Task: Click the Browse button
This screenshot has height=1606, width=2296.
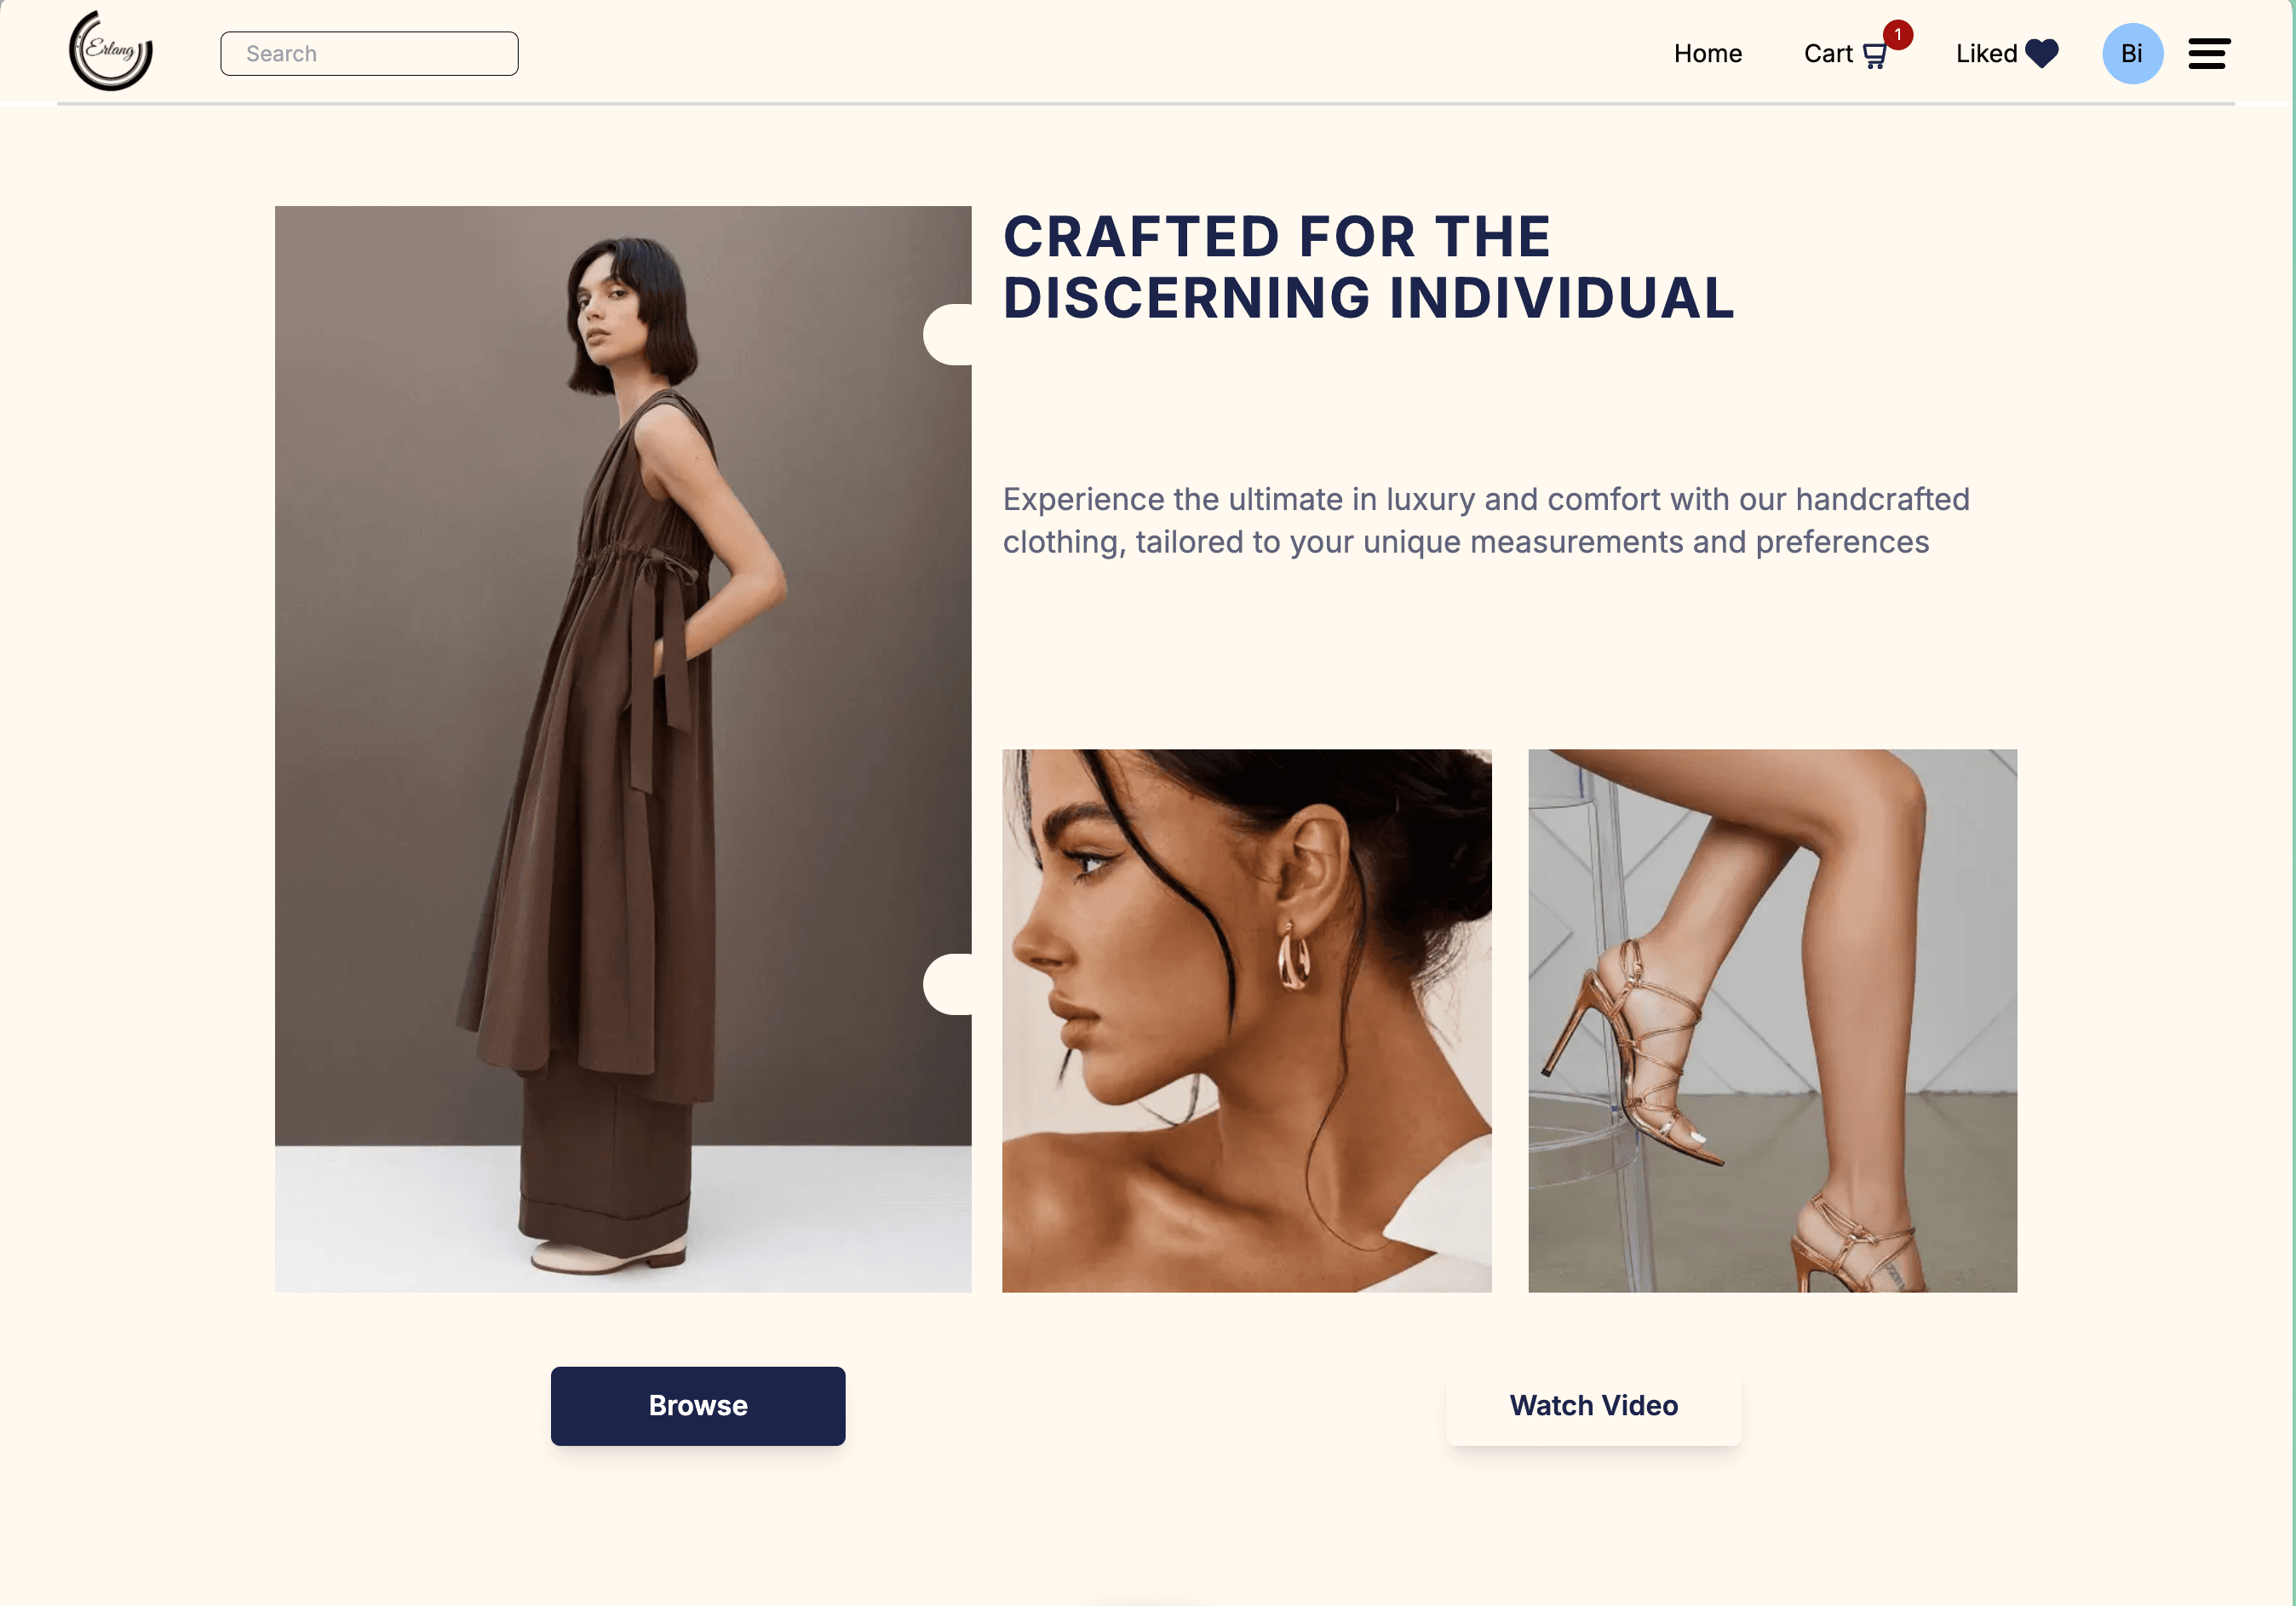Action: click(x=698, y=1405)
